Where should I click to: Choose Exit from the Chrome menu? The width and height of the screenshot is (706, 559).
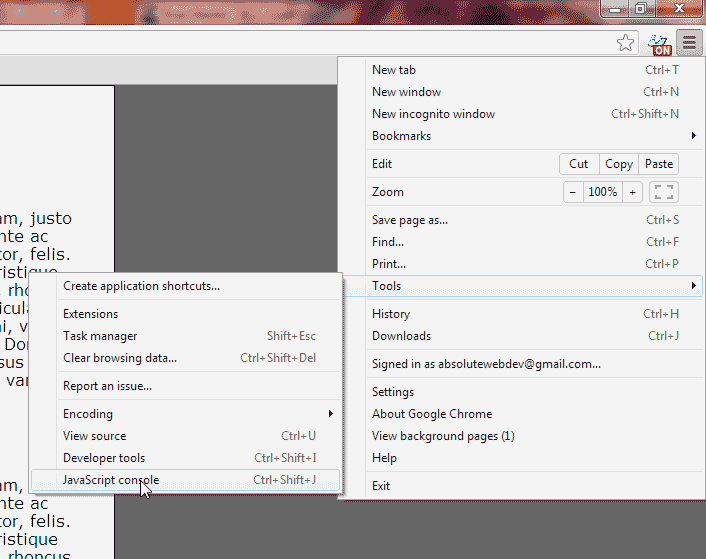(534, 486)
